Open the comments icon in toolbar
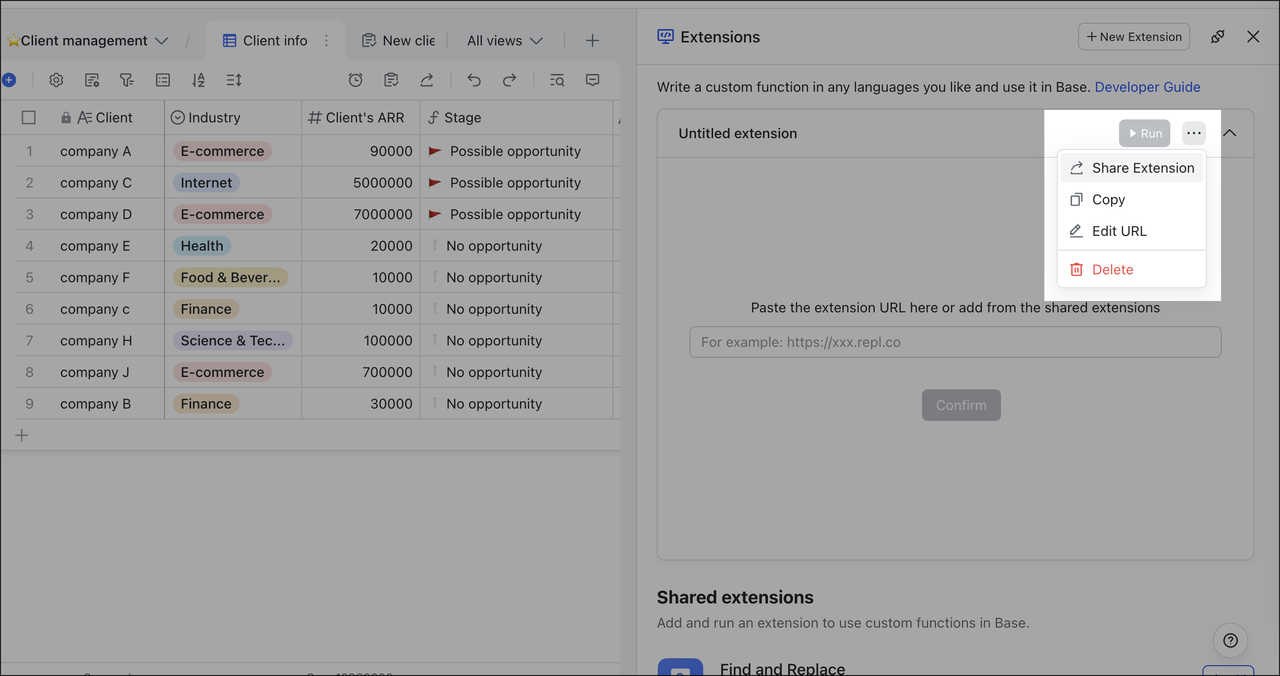 (x=592, y=80)
